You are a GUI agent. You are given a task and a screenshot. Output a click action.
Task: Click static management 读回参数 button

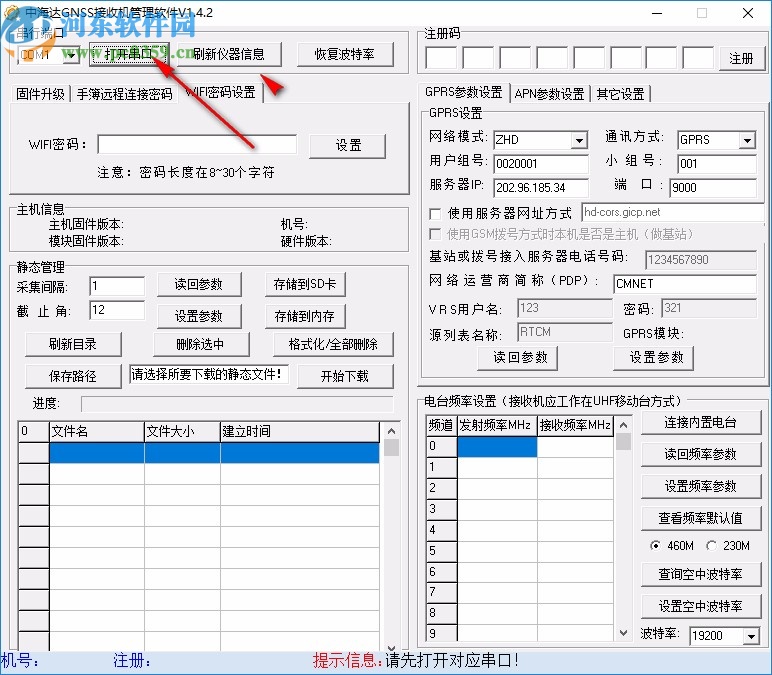pyautogui.click(x=199, y=285)
